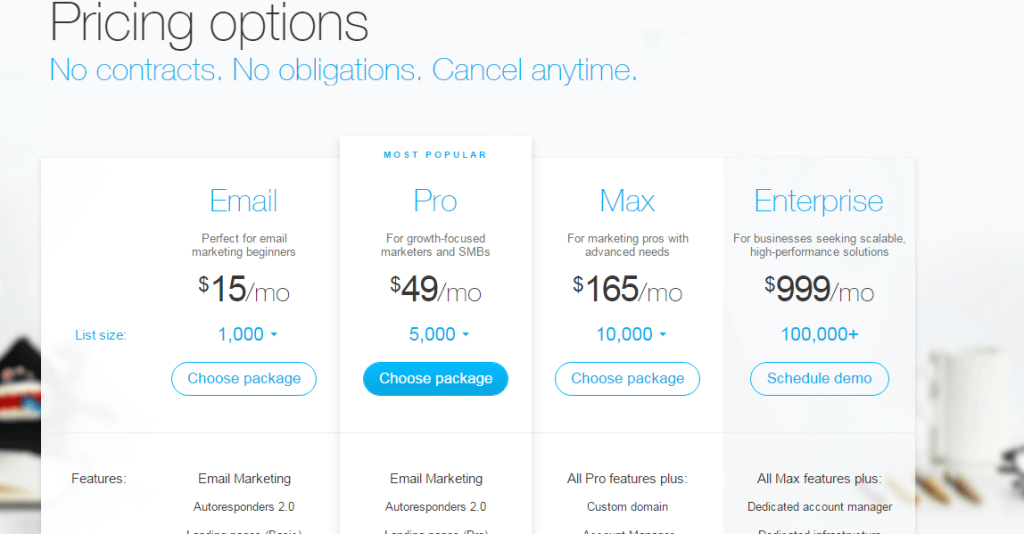The image size is (1024, 534).
Task: Click the $49/mo Pro price
Action: 436,289
